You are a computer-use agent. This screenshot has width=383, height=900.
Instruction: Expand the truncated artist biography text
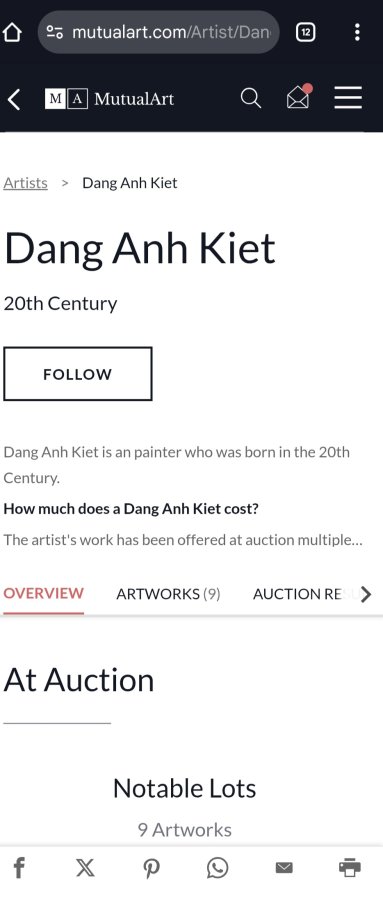[183, 540]
